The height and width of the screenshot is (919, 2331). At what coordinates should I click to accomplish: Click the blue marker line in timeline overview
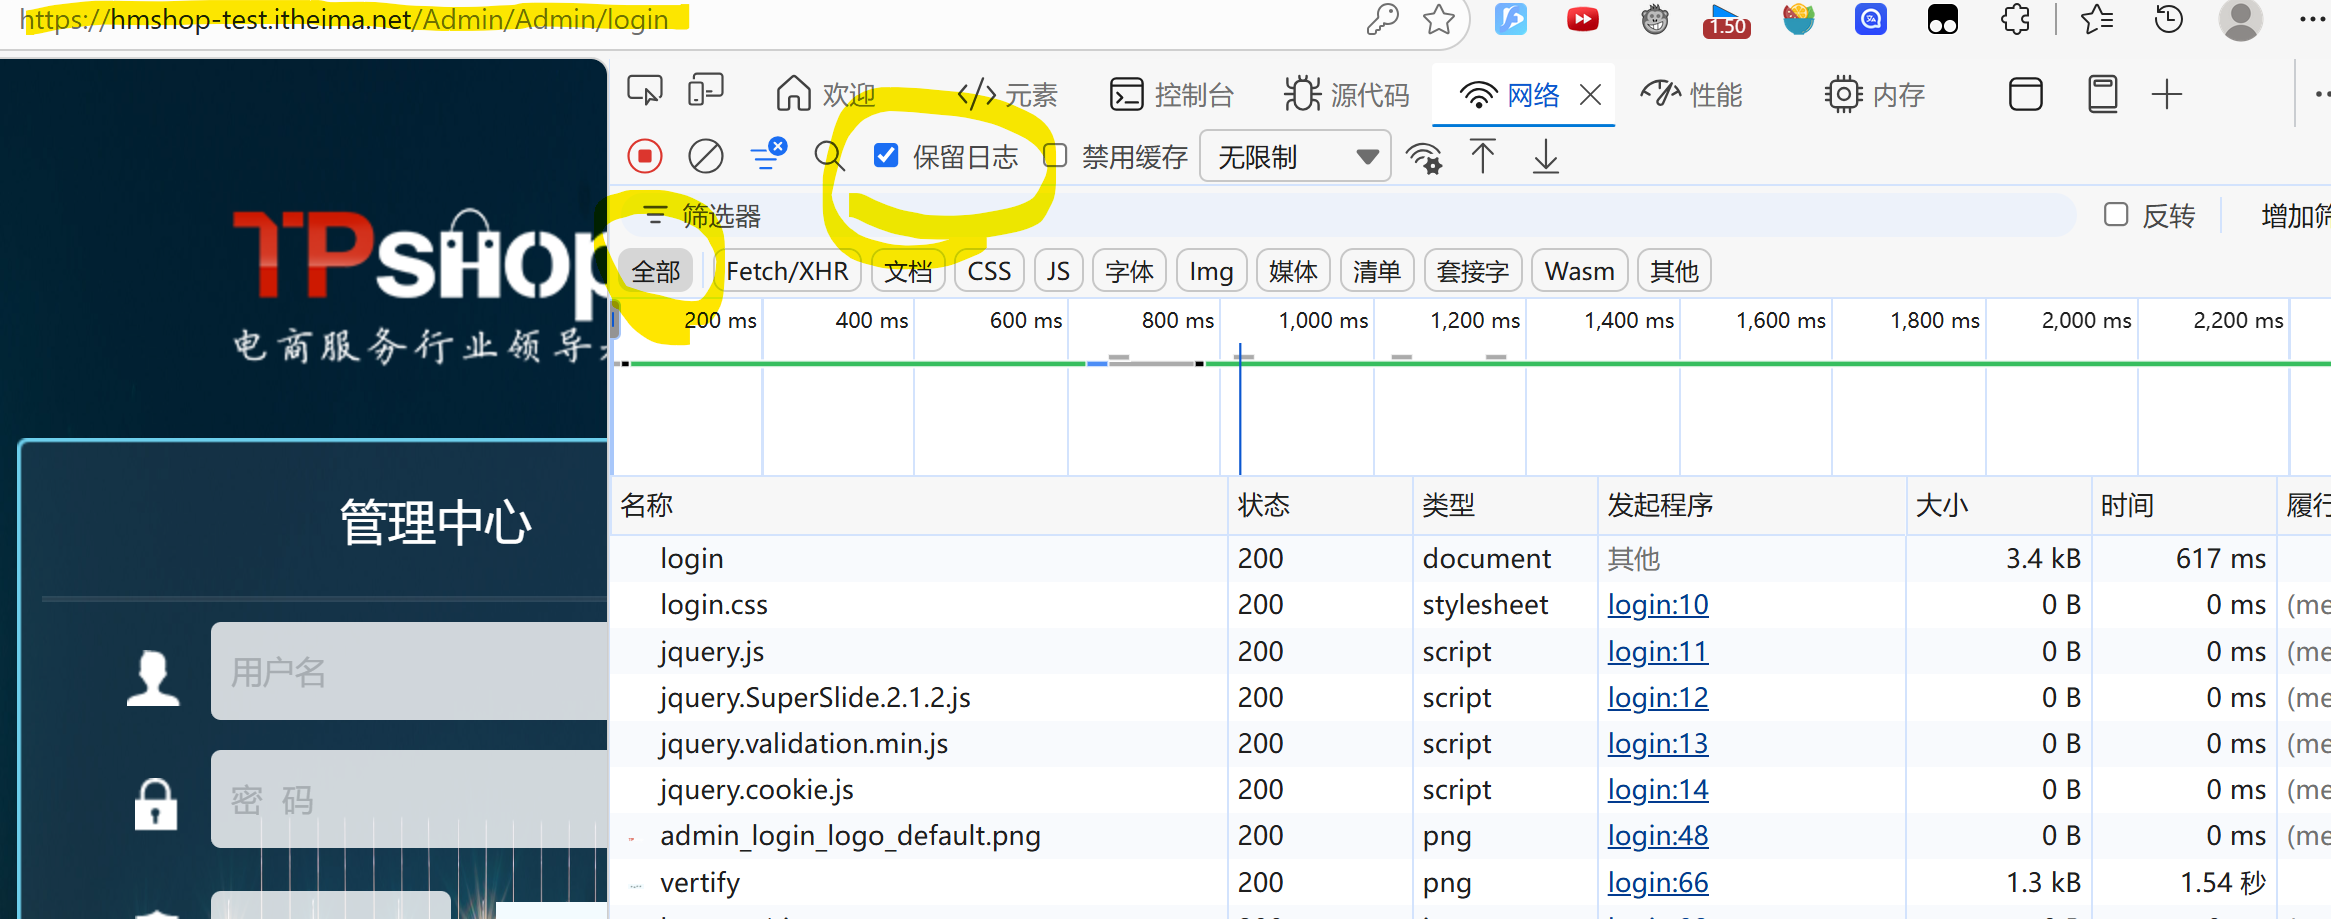[1240, 410]
